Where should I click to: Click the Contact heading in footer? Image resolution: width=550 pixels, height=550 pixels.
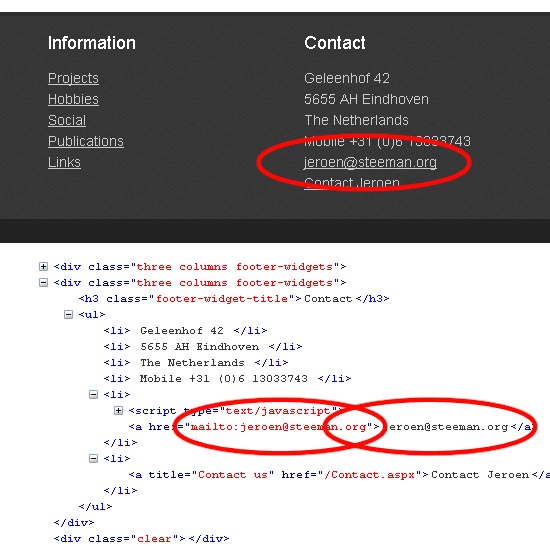point(335,43)
